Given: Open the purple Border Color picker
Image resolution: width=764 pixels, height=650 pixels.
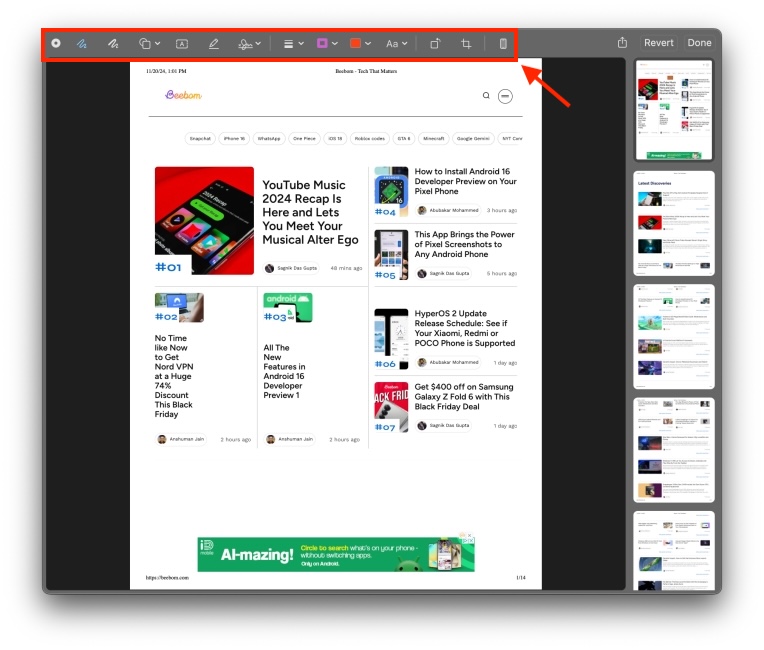Looking at the screenshot, I should pyautogui.click(x=327, y=44).
